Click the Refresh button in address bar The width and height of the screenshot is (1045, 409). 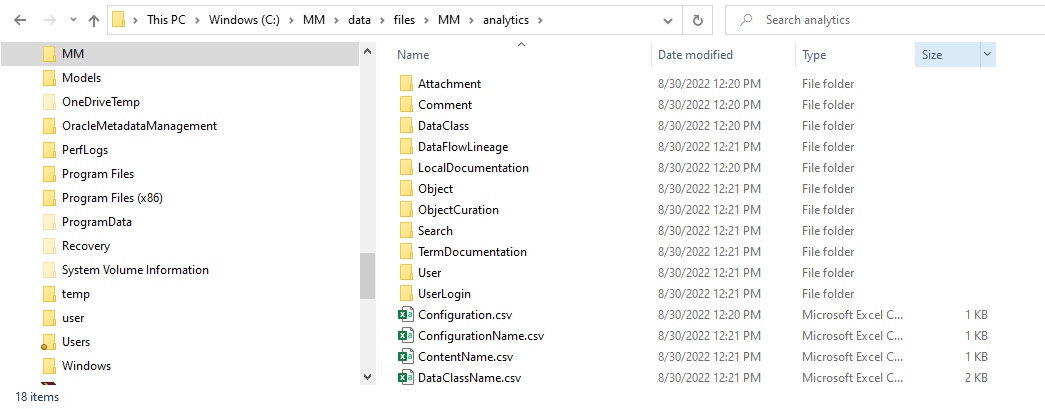[698, 20]
